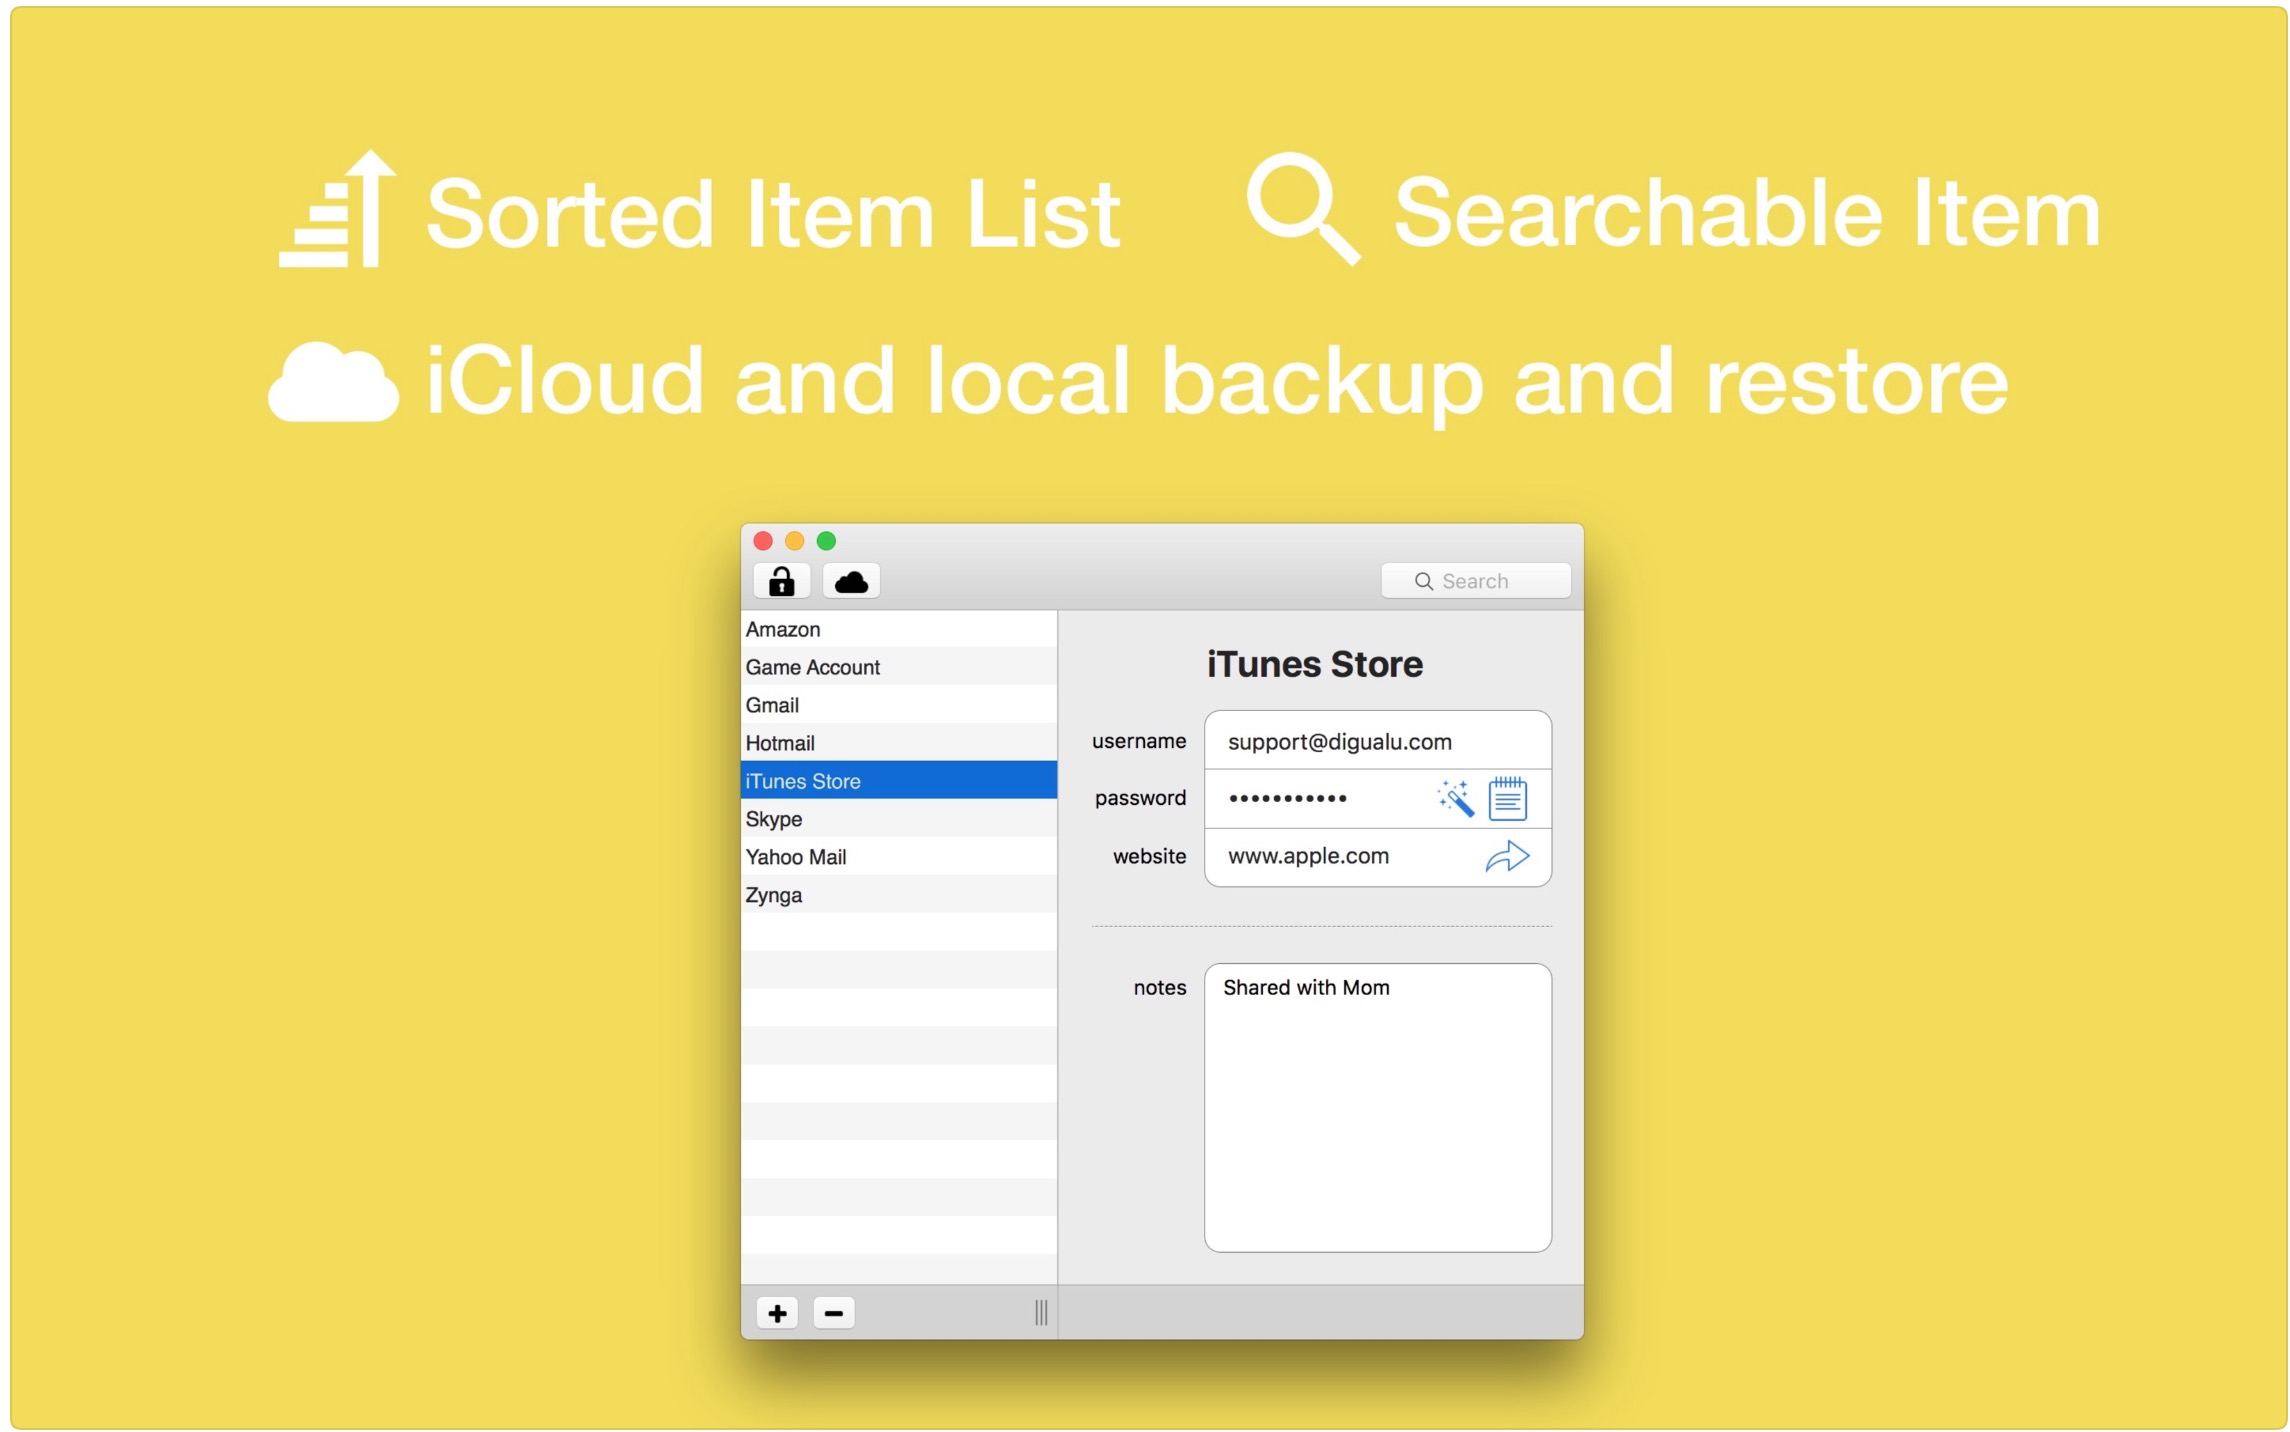This screenshot has height=1432, width=2290.
Task: Open website with the share arrow icon
Action: (x=1507, y=856)
